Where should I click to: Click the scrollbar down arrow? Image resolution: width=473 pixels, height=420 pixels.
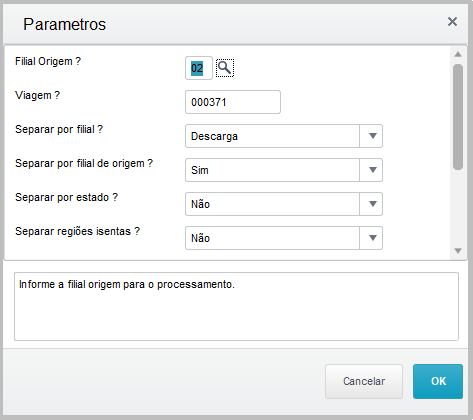(x=458, y=251)
